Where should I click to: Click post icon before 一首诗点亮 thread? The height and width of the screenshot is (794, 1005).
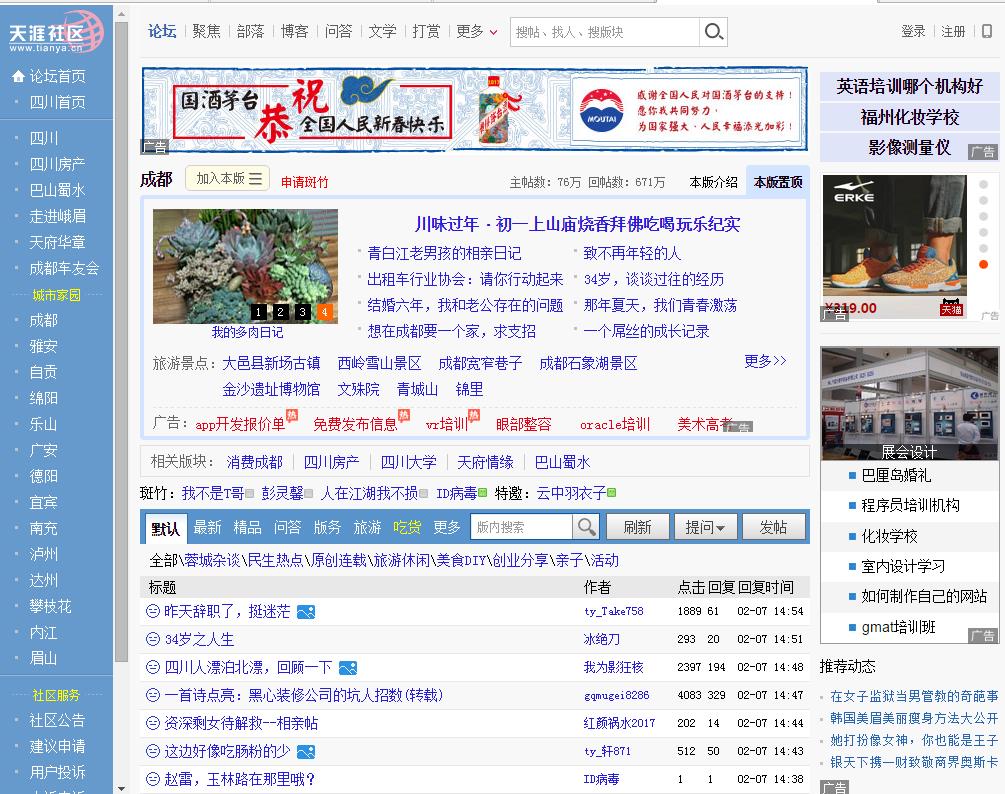pos(153,695)
